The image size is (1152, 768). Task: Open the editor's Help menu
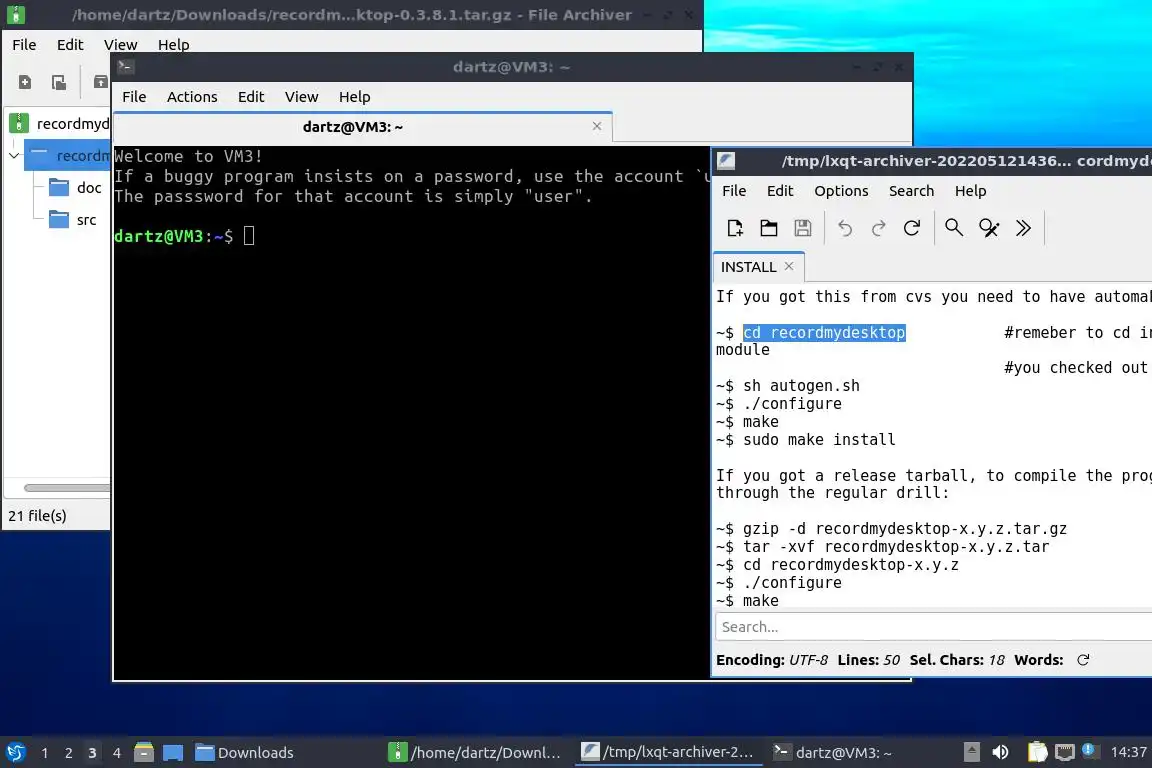click(970, 191)
